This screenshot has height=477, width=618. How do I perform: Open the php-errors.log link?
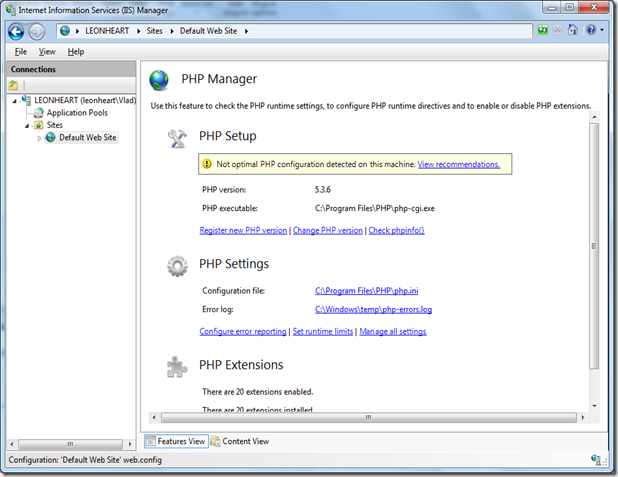pyautogui.click(x=373, y=309)
